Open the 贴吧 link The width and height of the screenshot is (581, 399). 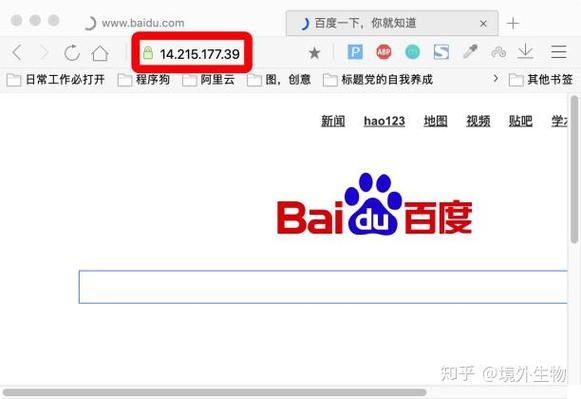click(x=521, y=121)
